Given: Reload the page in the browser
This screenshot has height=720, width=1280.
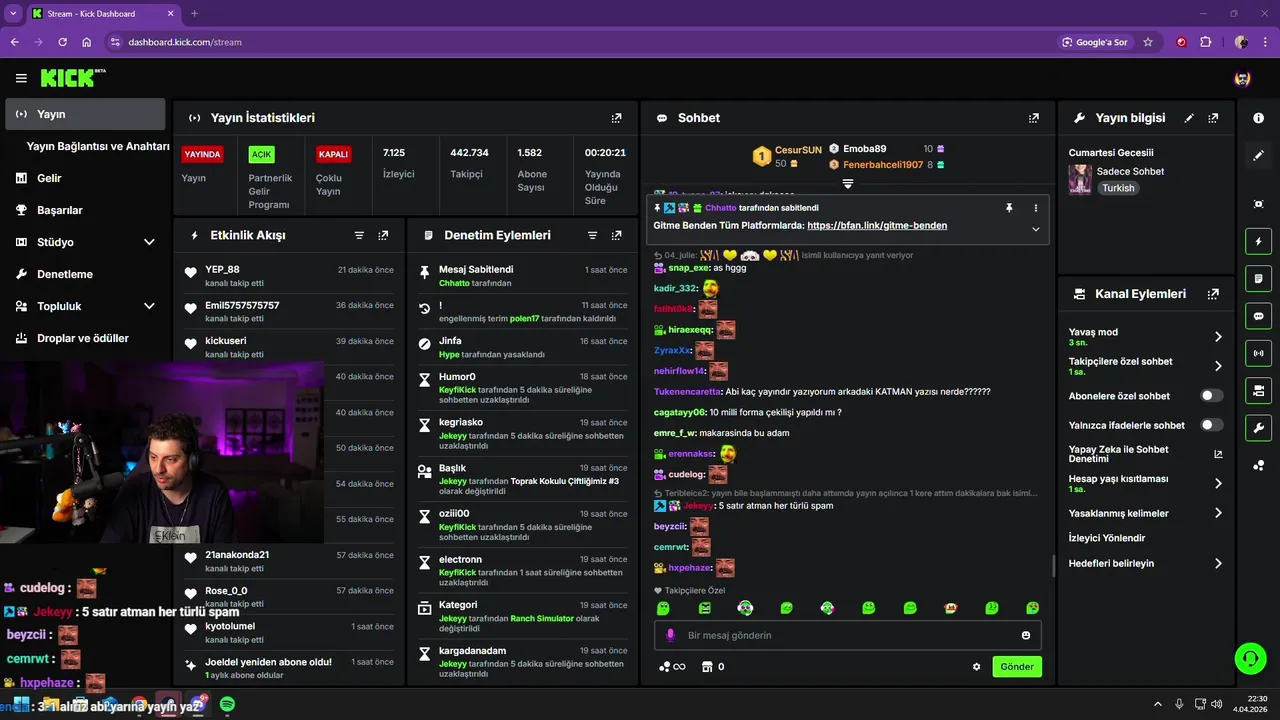Looking at the screenshot, I should pos(62,42).
